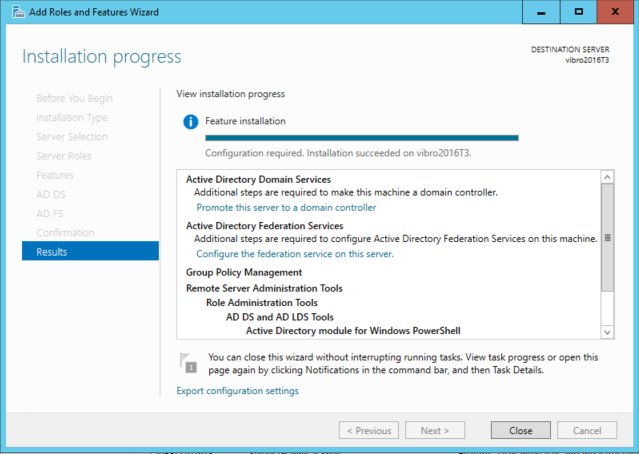Click the results list scrollbar thumb
639x454 pixels.
tap(607, 238)
